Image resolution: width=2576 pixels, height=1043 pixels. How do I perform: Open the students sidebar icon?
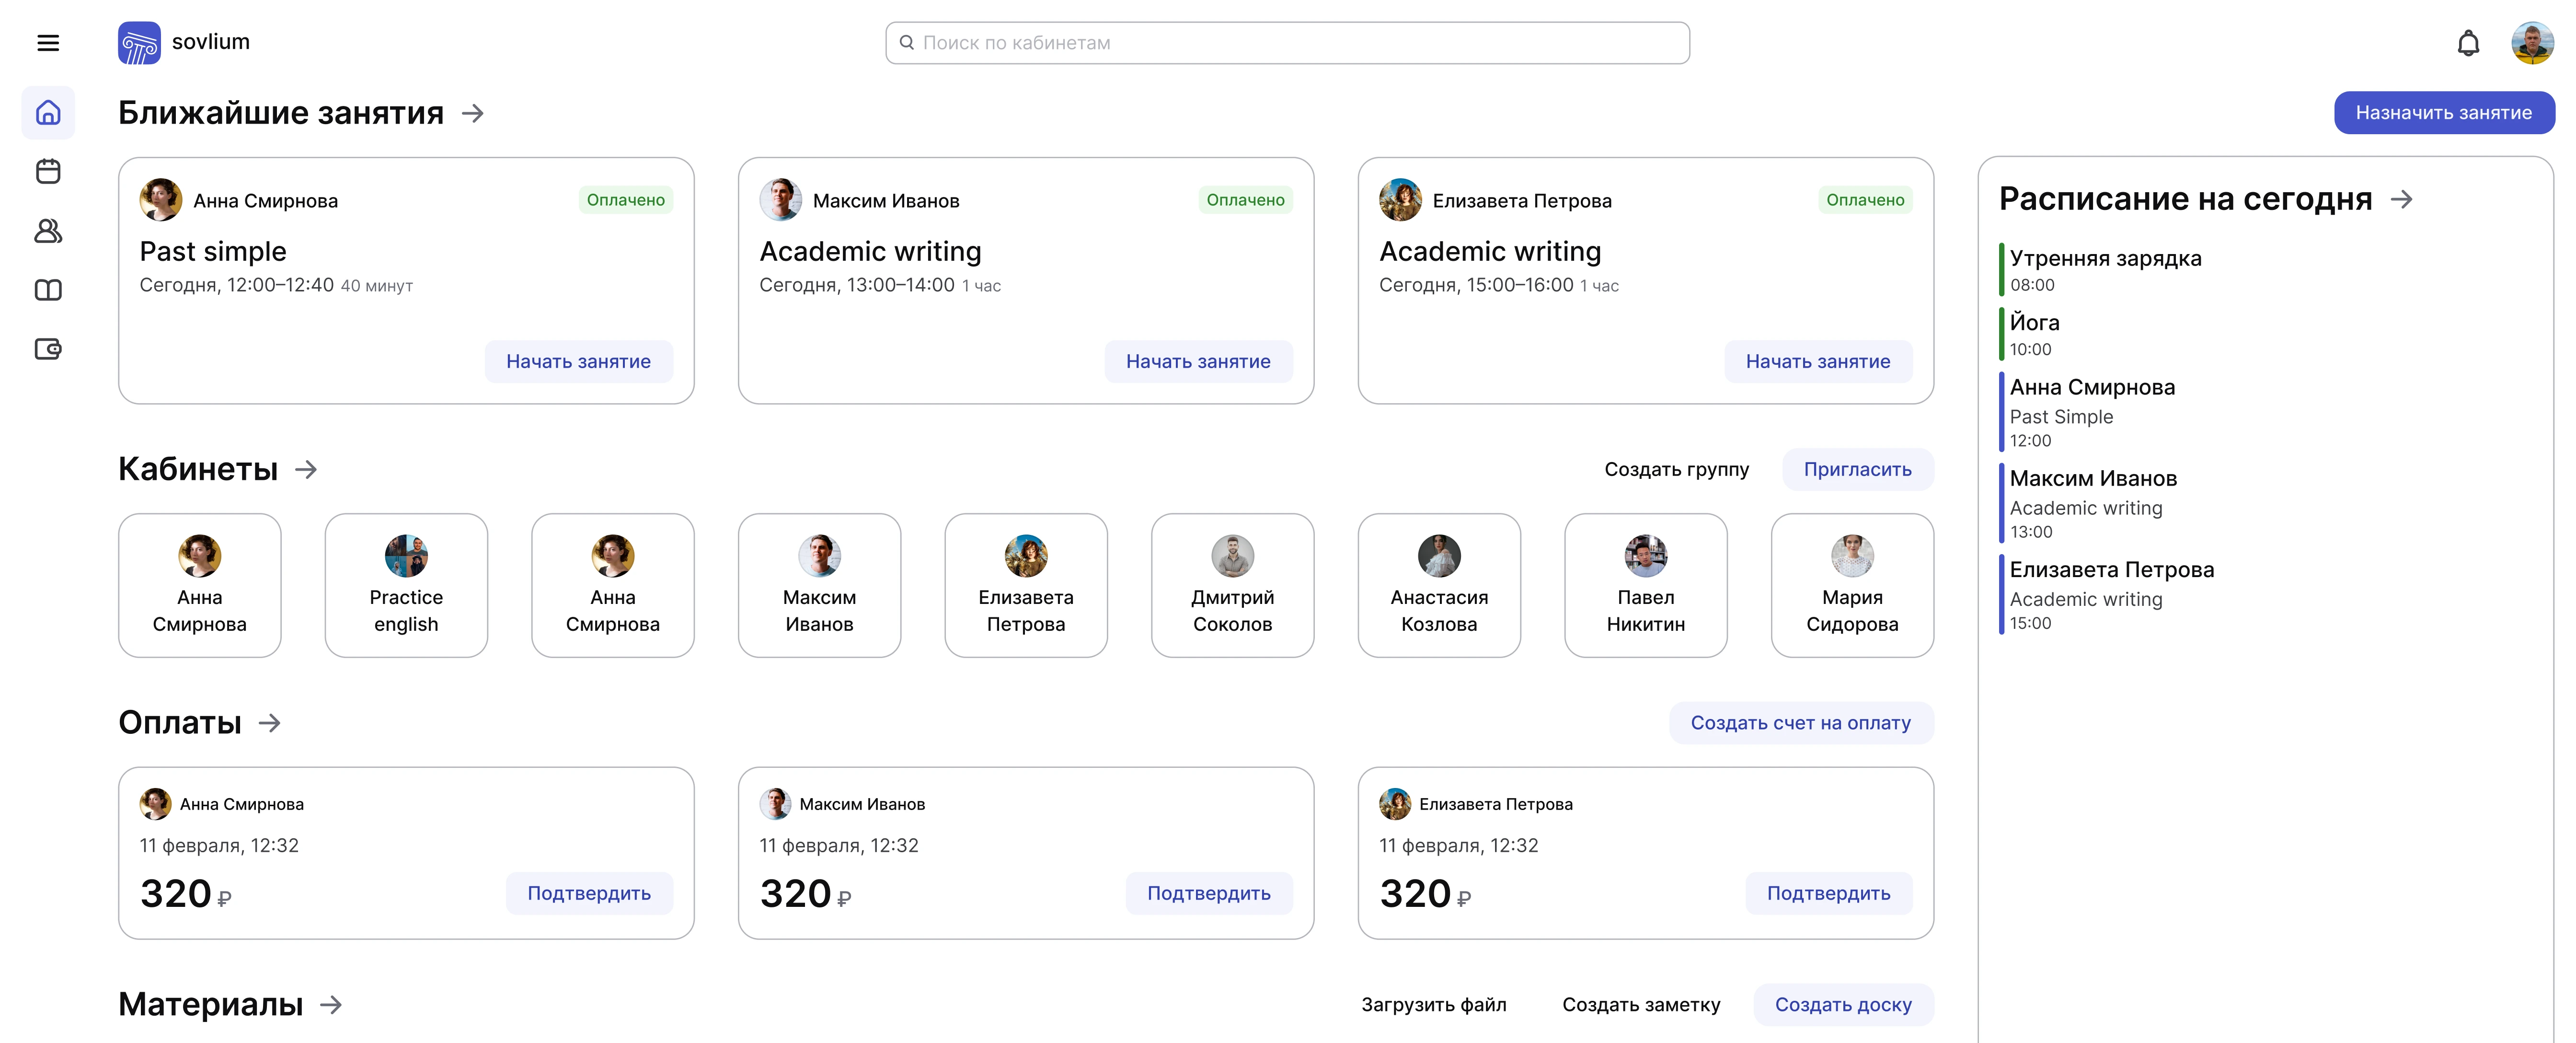pos(48,231)
